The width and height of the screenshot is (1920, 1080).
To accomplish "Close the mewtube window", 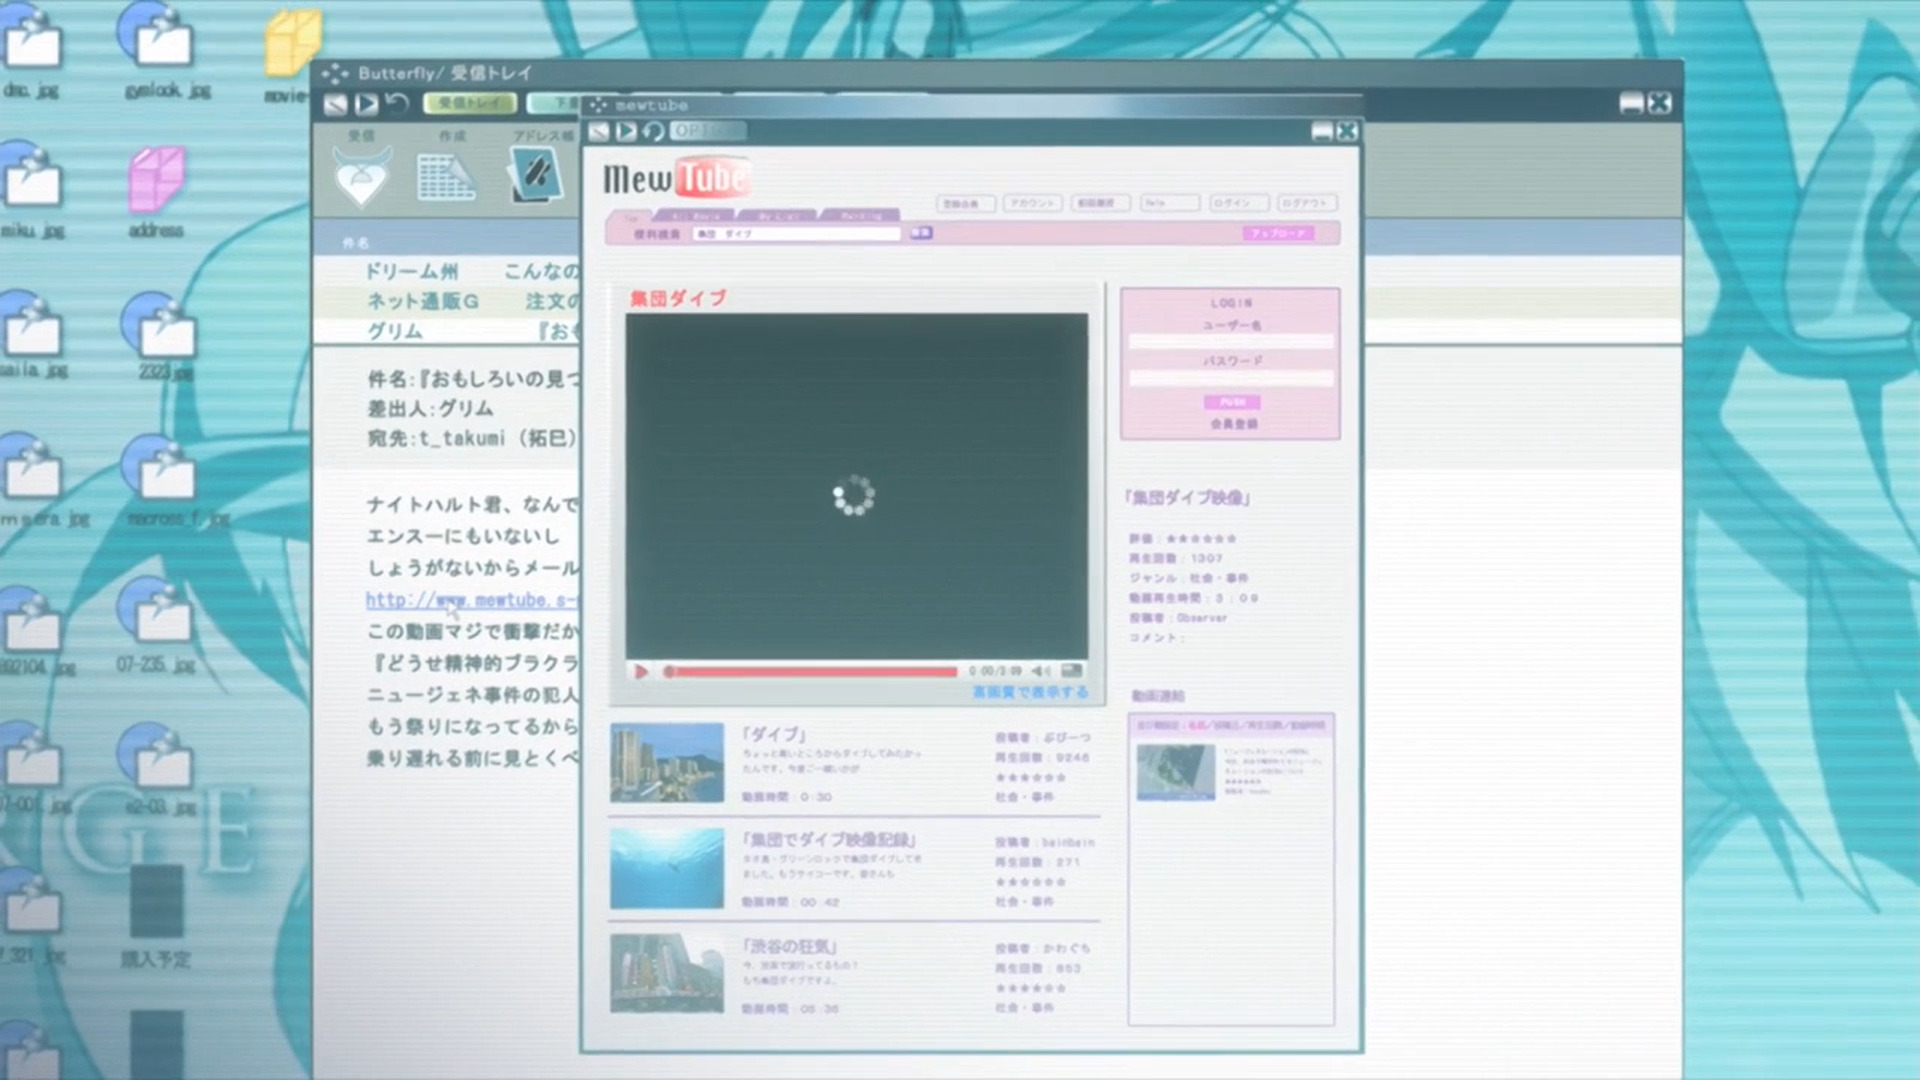I will (1347, 131).
